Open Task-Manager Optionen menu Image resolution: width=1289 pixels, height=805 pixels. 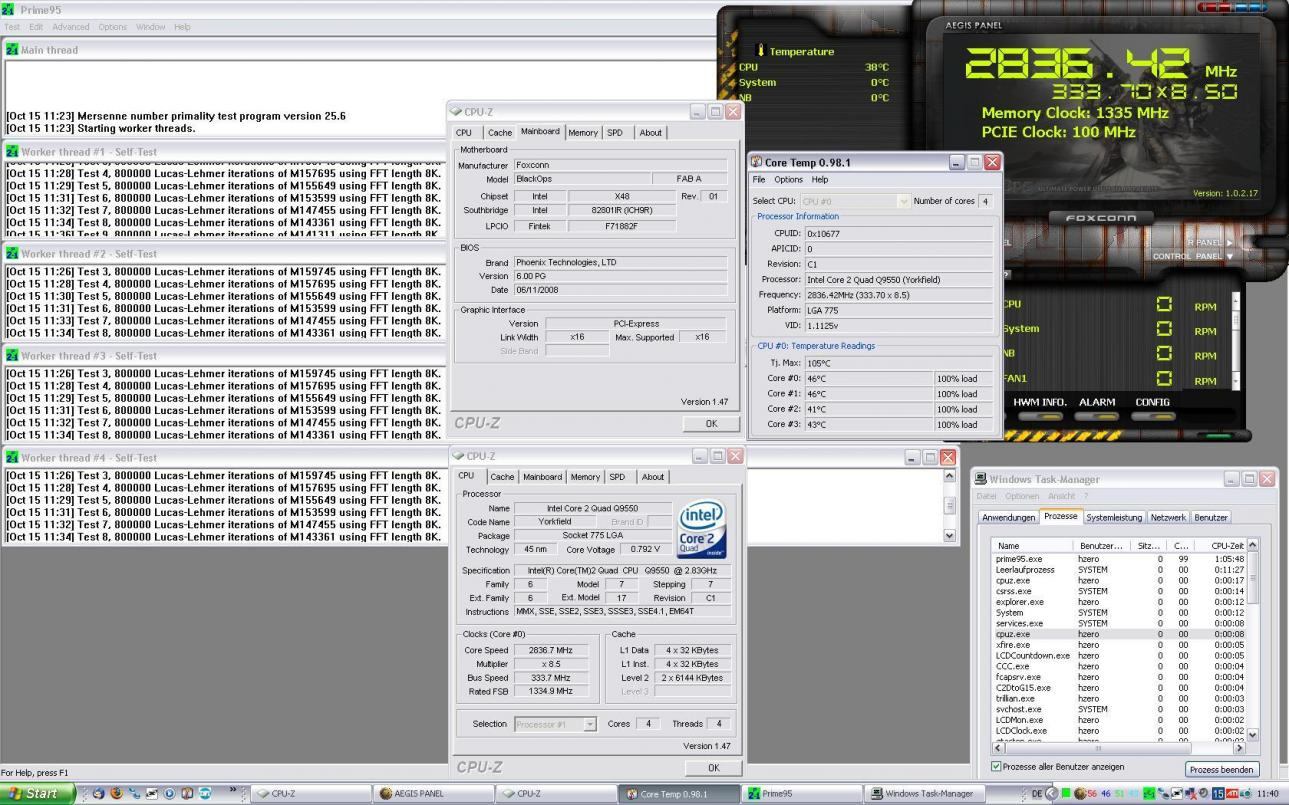(1022, 496)
